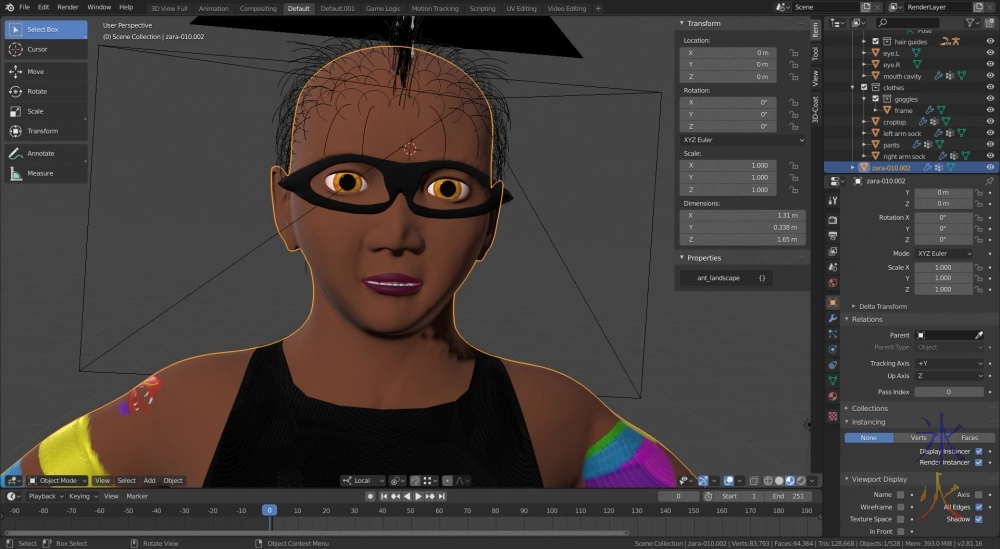Hide the croptop object in outliner
This screenshot has height=549, width=1000.
990,122
